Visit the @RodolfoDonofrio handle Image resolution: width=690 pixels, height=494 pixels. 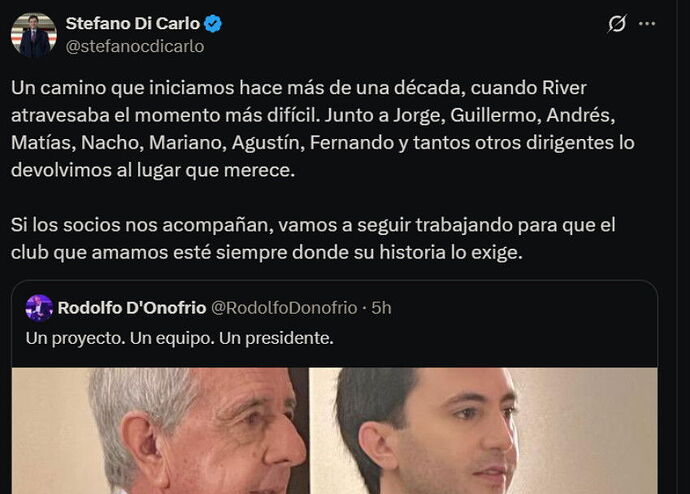(x=284, y=308)
